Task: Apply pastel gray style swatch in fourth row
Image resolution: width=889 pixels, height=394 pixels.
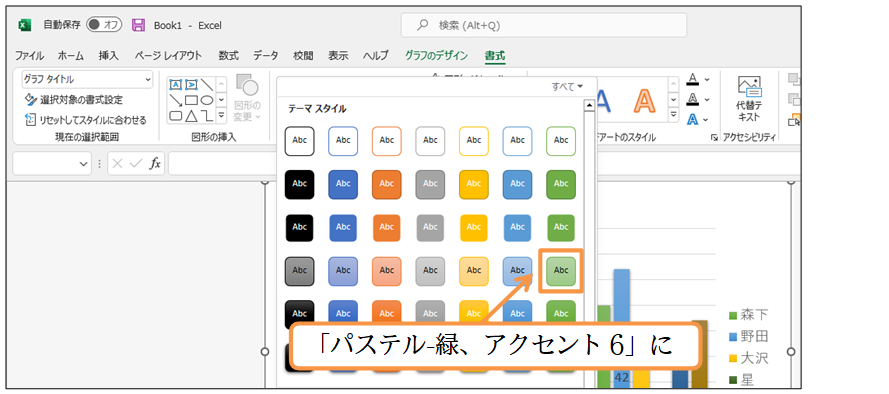Action: [x=430, y=271]
